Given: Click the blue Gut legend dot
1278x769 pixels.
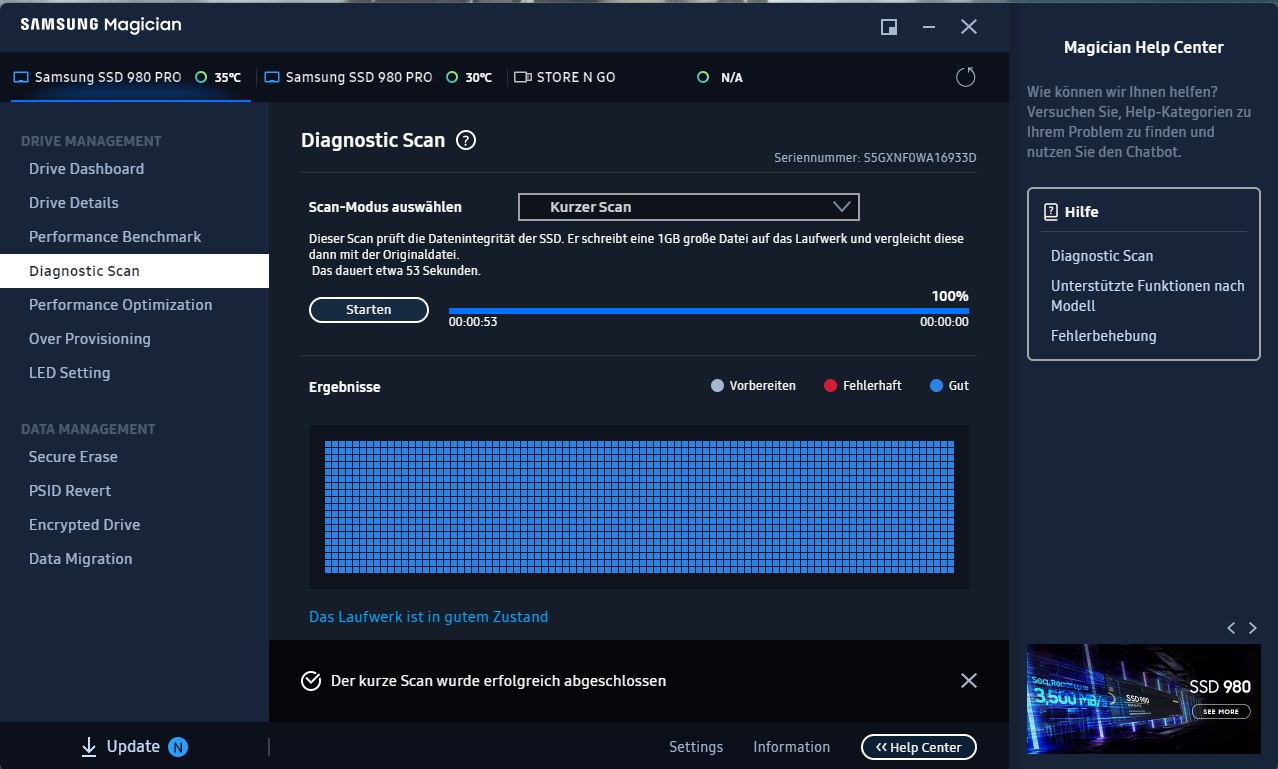Looking at the screenshot, I should (936, 386).
